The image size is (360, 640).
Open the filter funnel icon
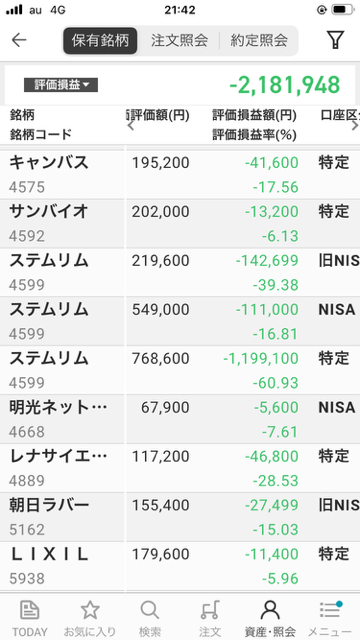pyautogui.click(x=336, y=40)
